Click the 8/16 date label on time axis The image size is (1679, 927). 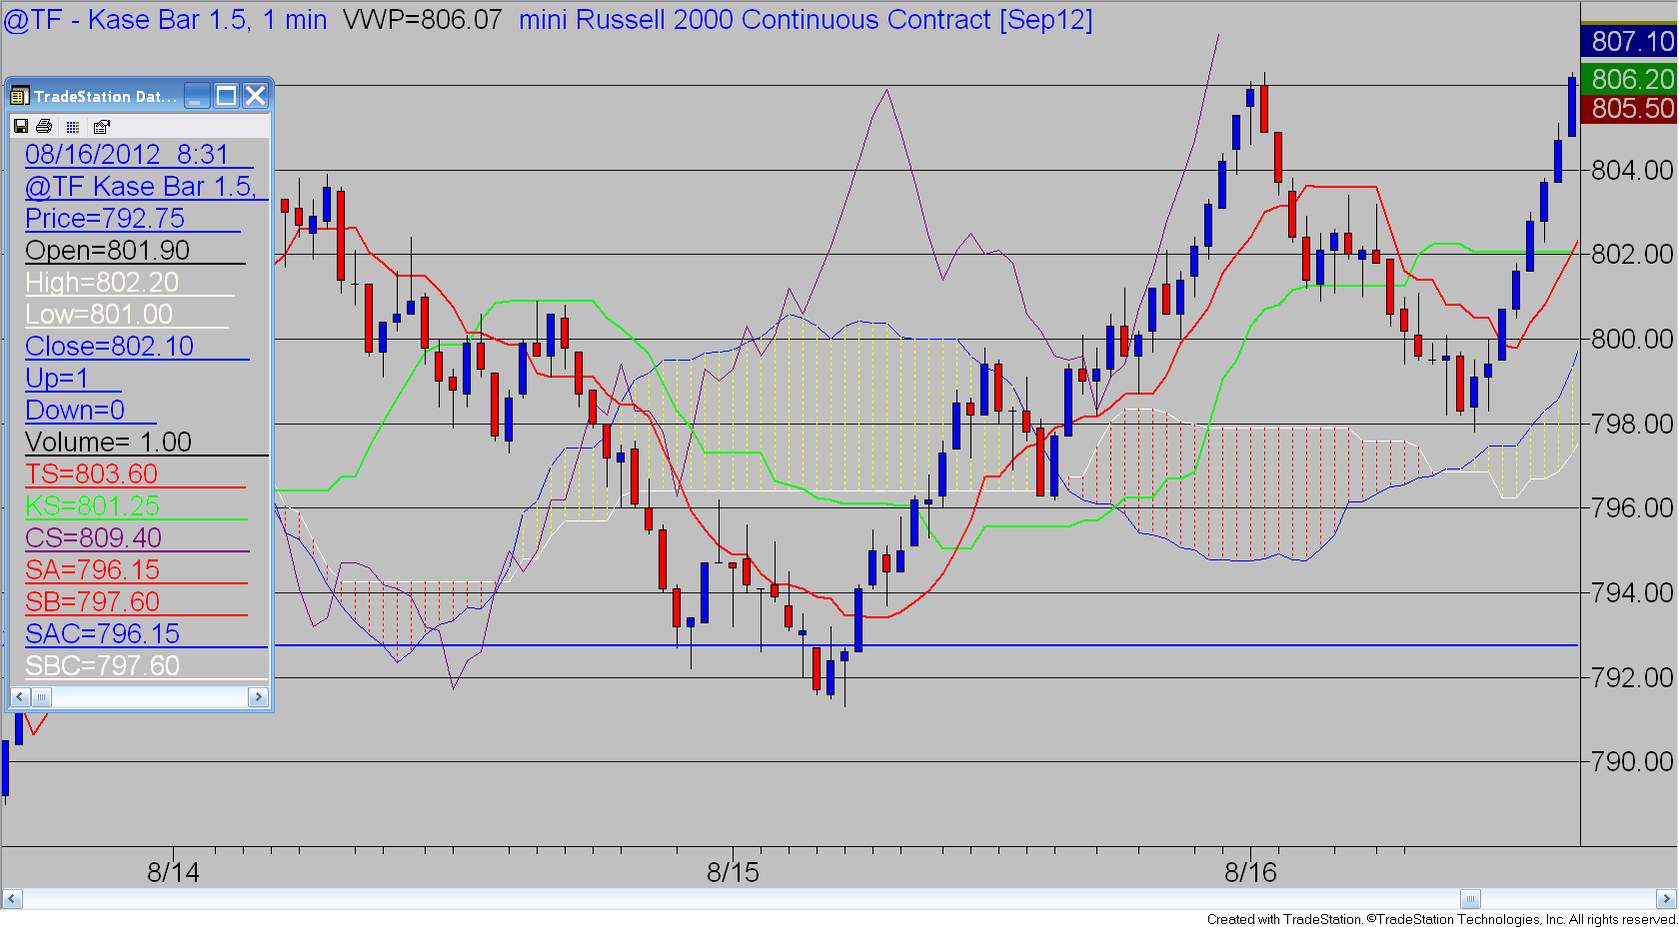pos(1251,872)
